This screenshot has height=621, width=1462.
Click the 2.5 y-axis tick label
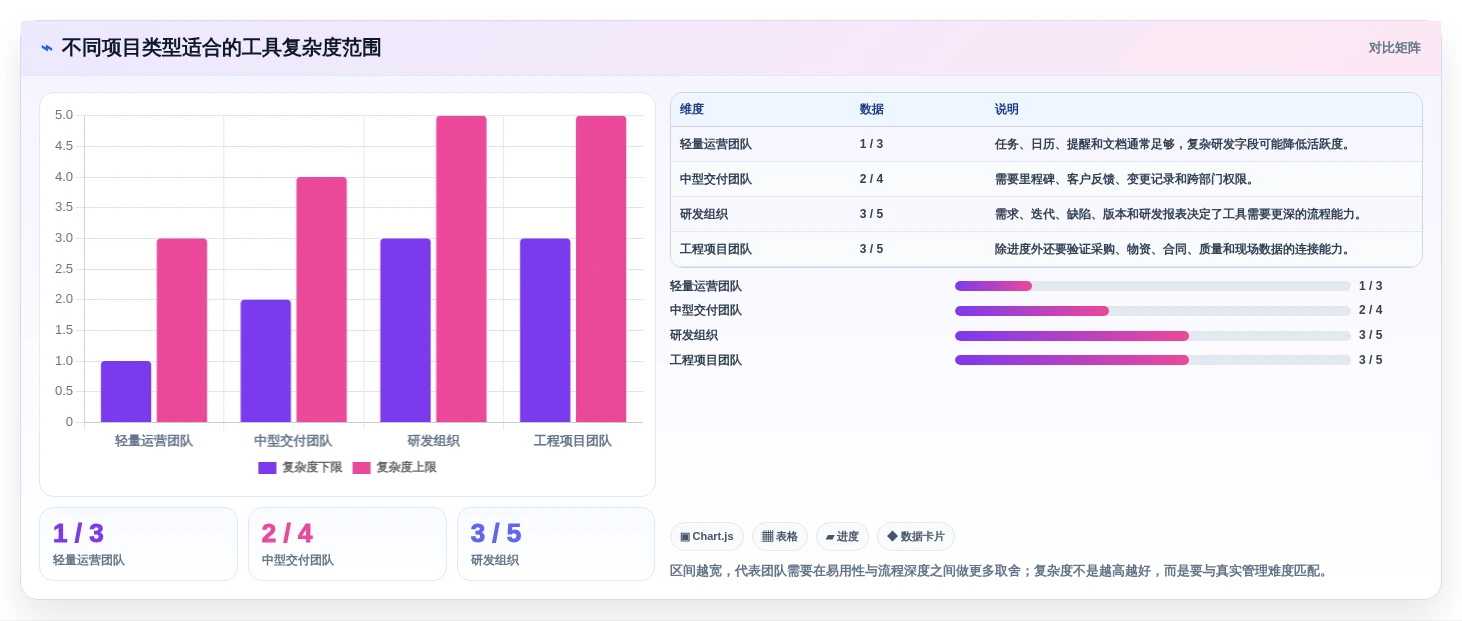point(64,269)
